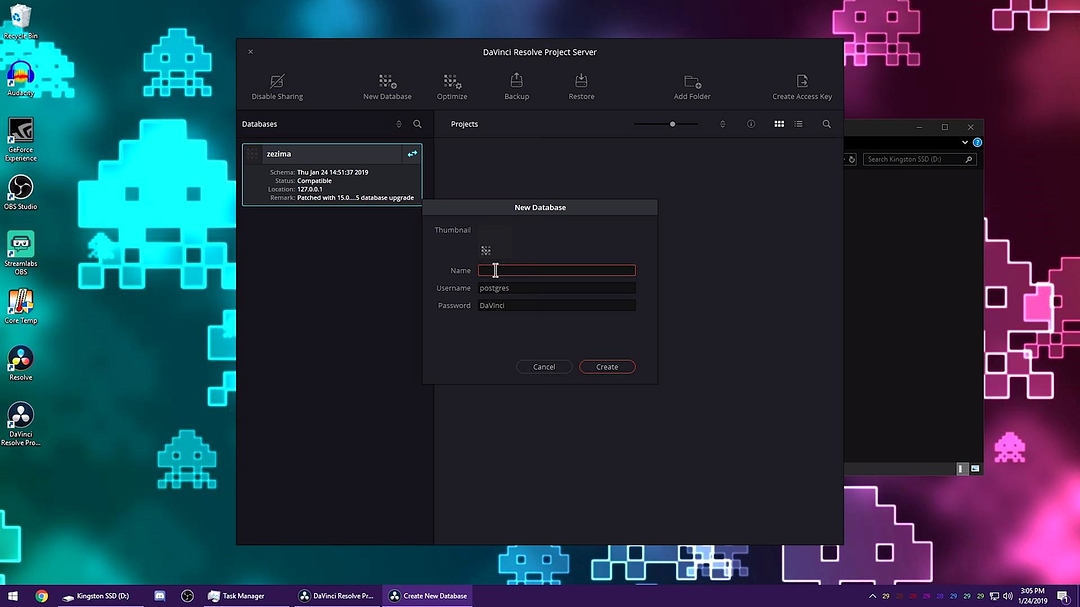
Task: Expand hidden icons in the system tray
Action: tap(872, 595)
